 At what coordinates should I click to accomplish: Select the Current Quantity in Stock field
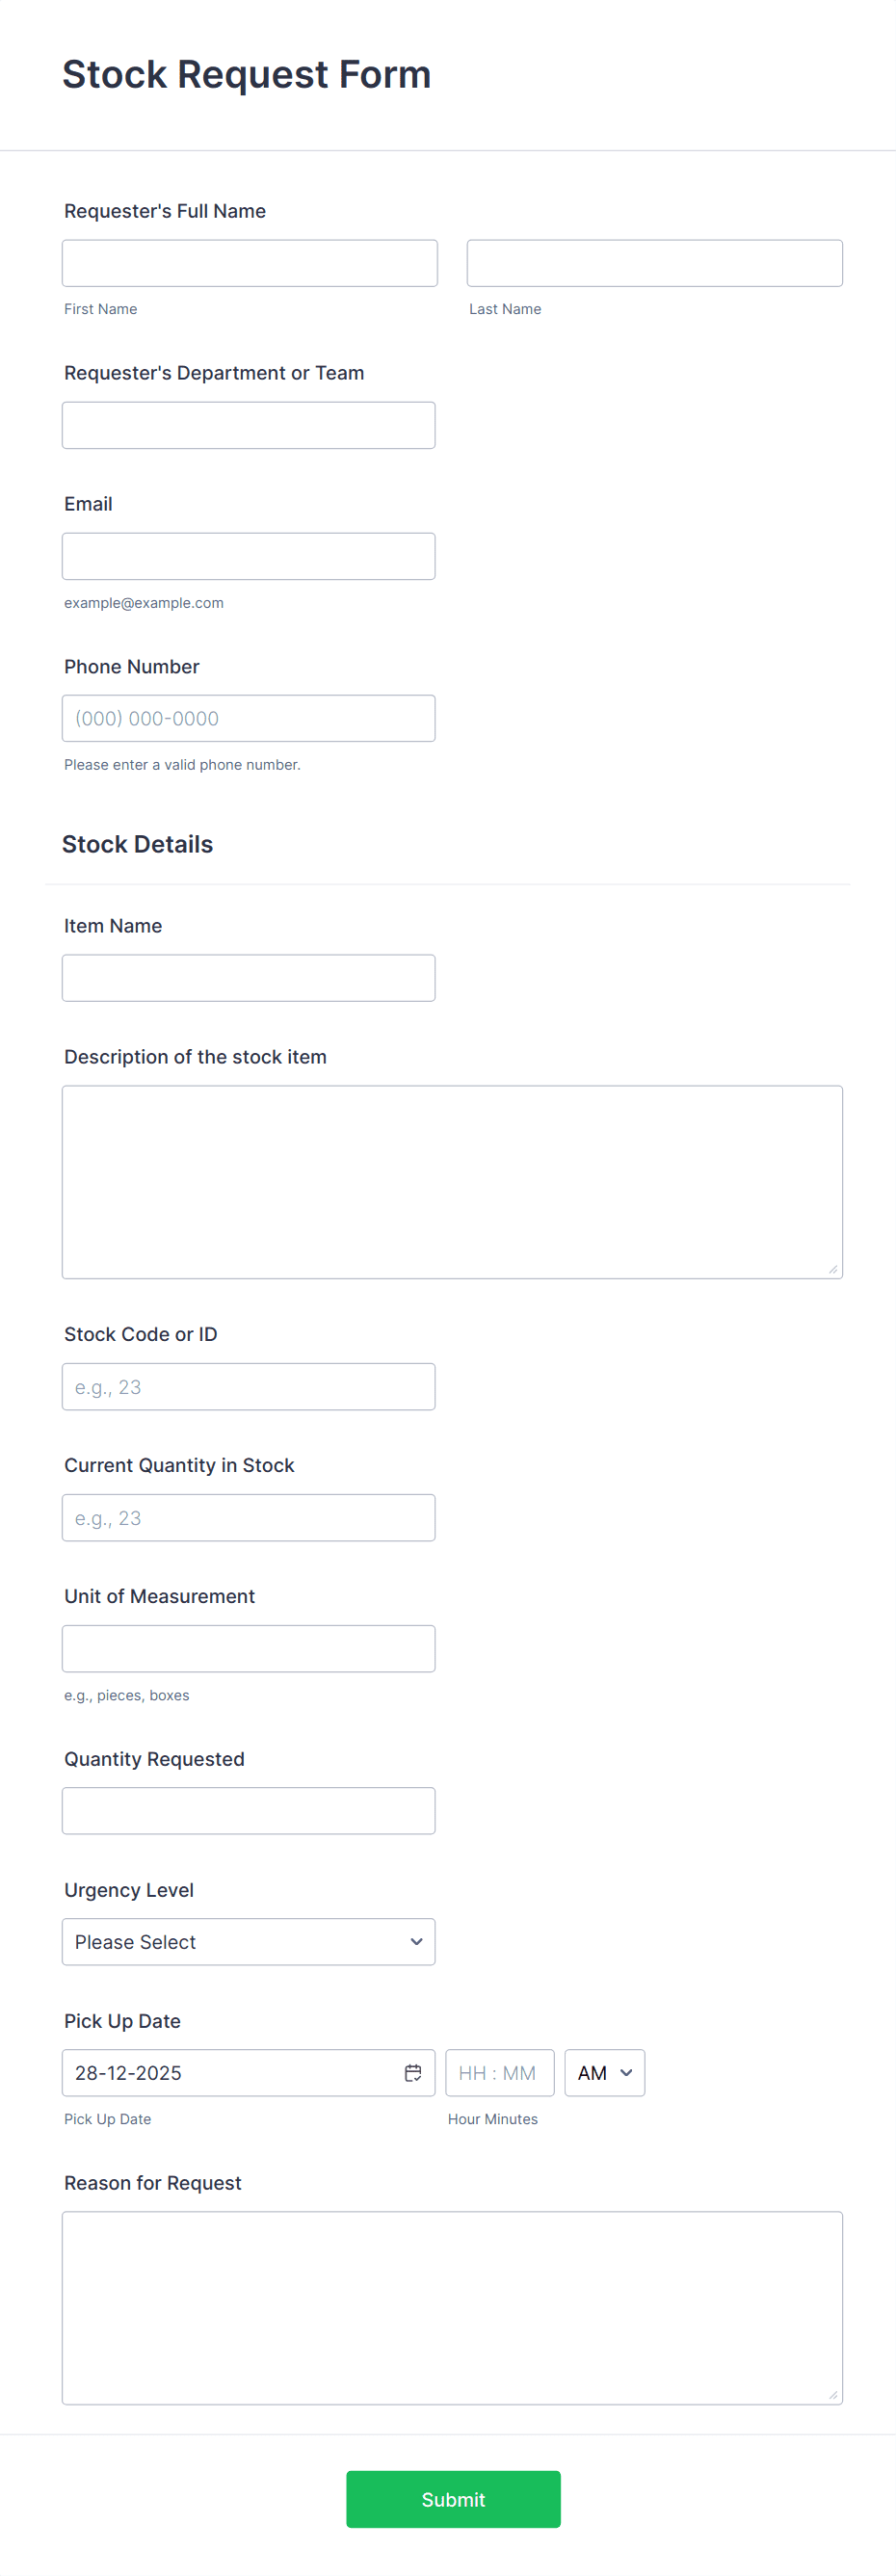(x=248, y=1517)
